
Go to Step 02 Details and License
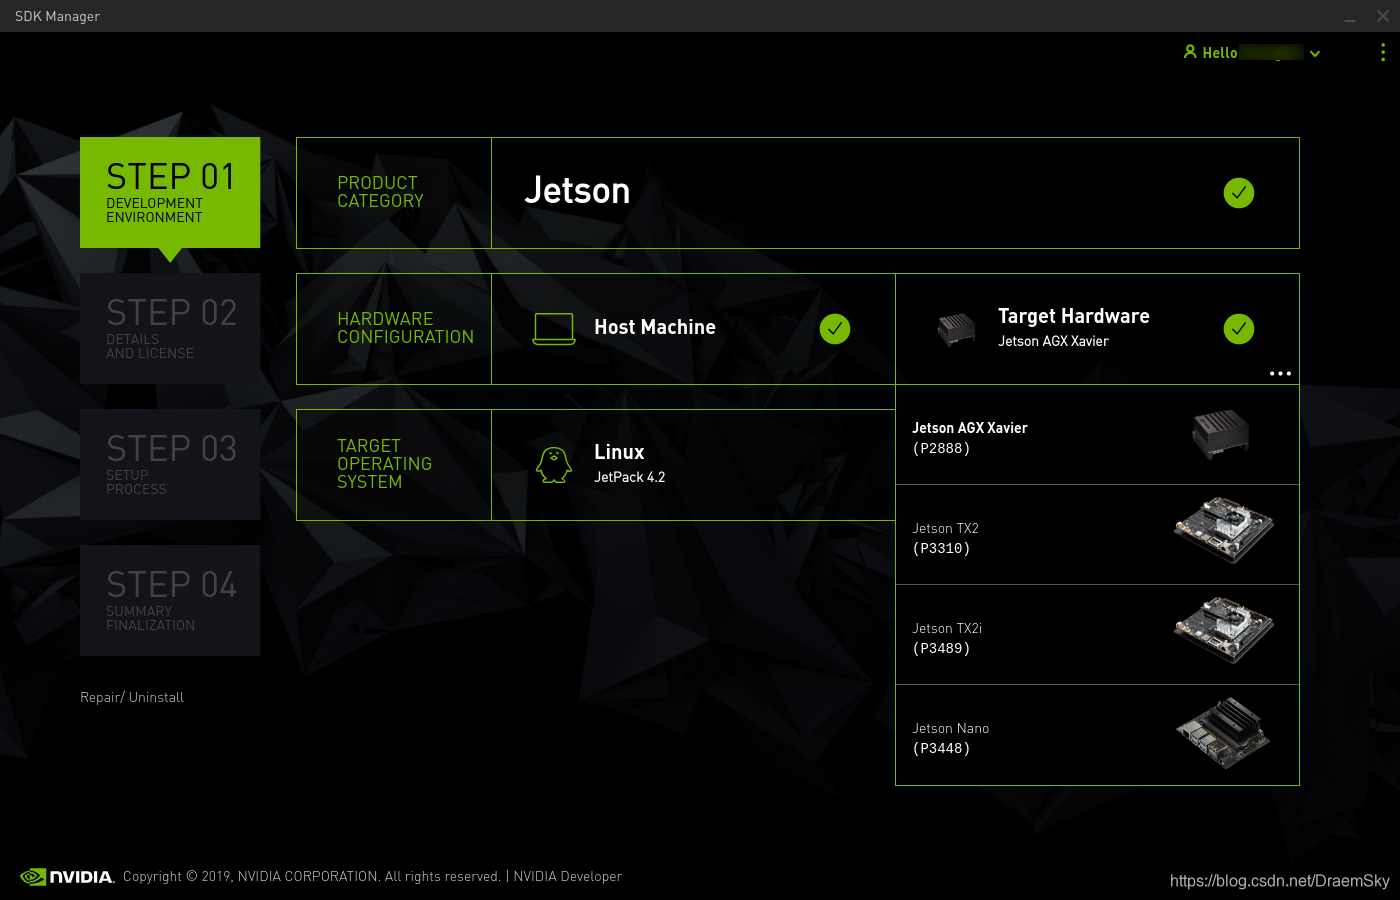click(170, 328)
